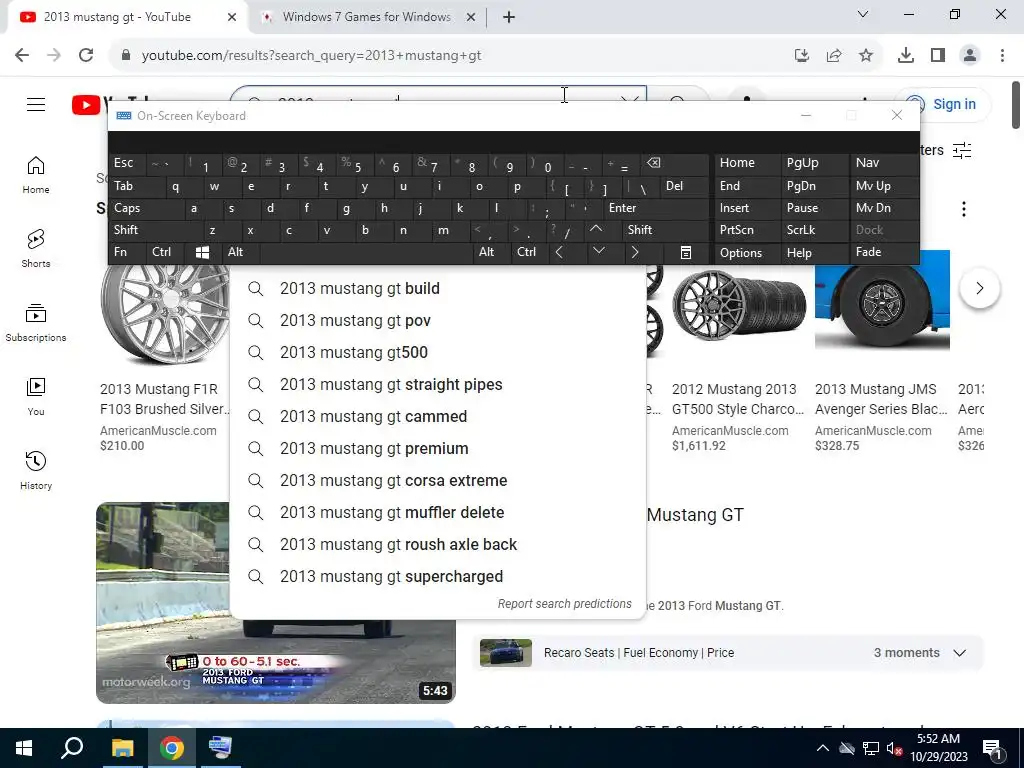1024x768 pixels.
Task: Open notification center icon
Action: point(992,748)
